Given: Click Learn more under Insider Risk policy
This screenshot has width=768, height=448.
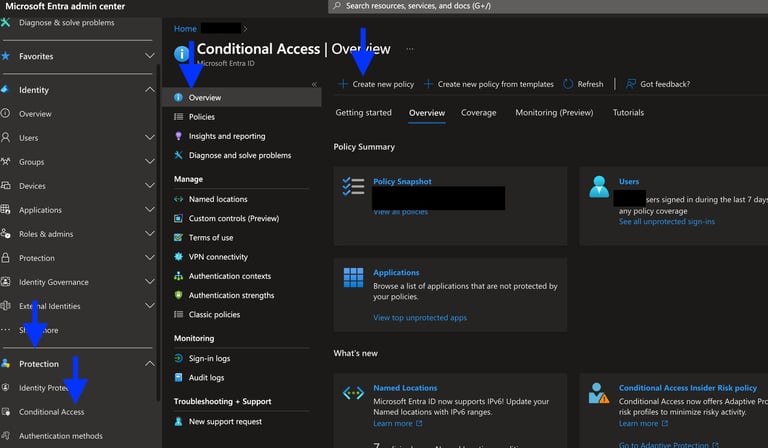Looking at the screenshot, I should tap(643, 424).
